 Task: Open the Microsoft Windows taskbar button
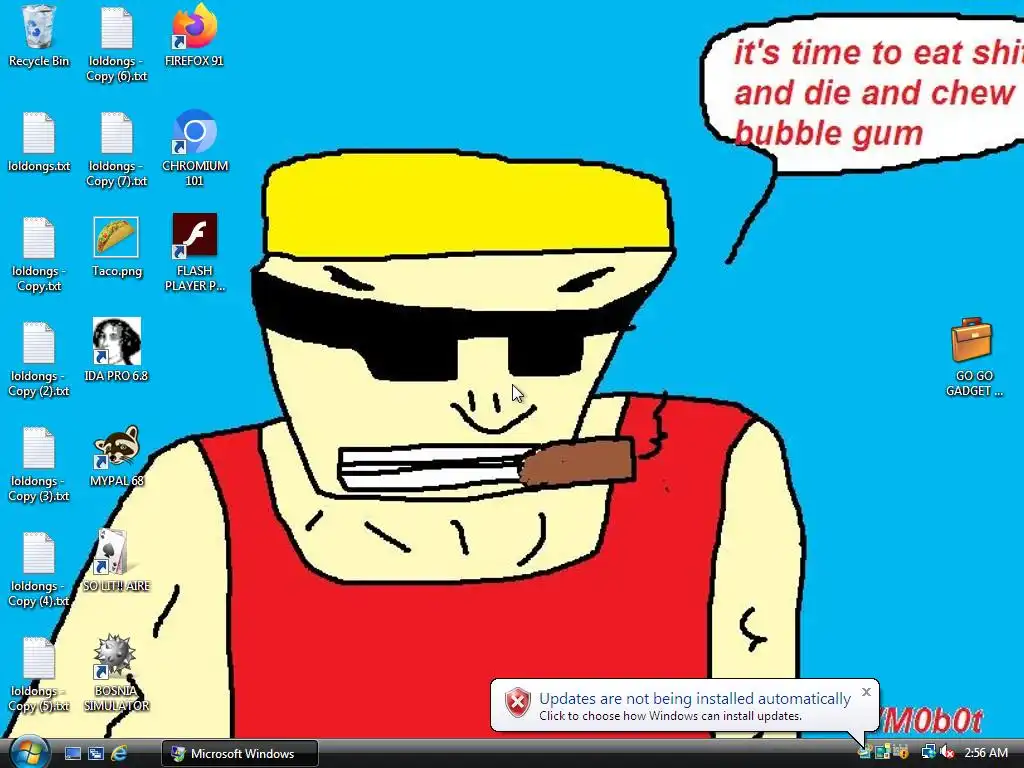pos(240,754)
